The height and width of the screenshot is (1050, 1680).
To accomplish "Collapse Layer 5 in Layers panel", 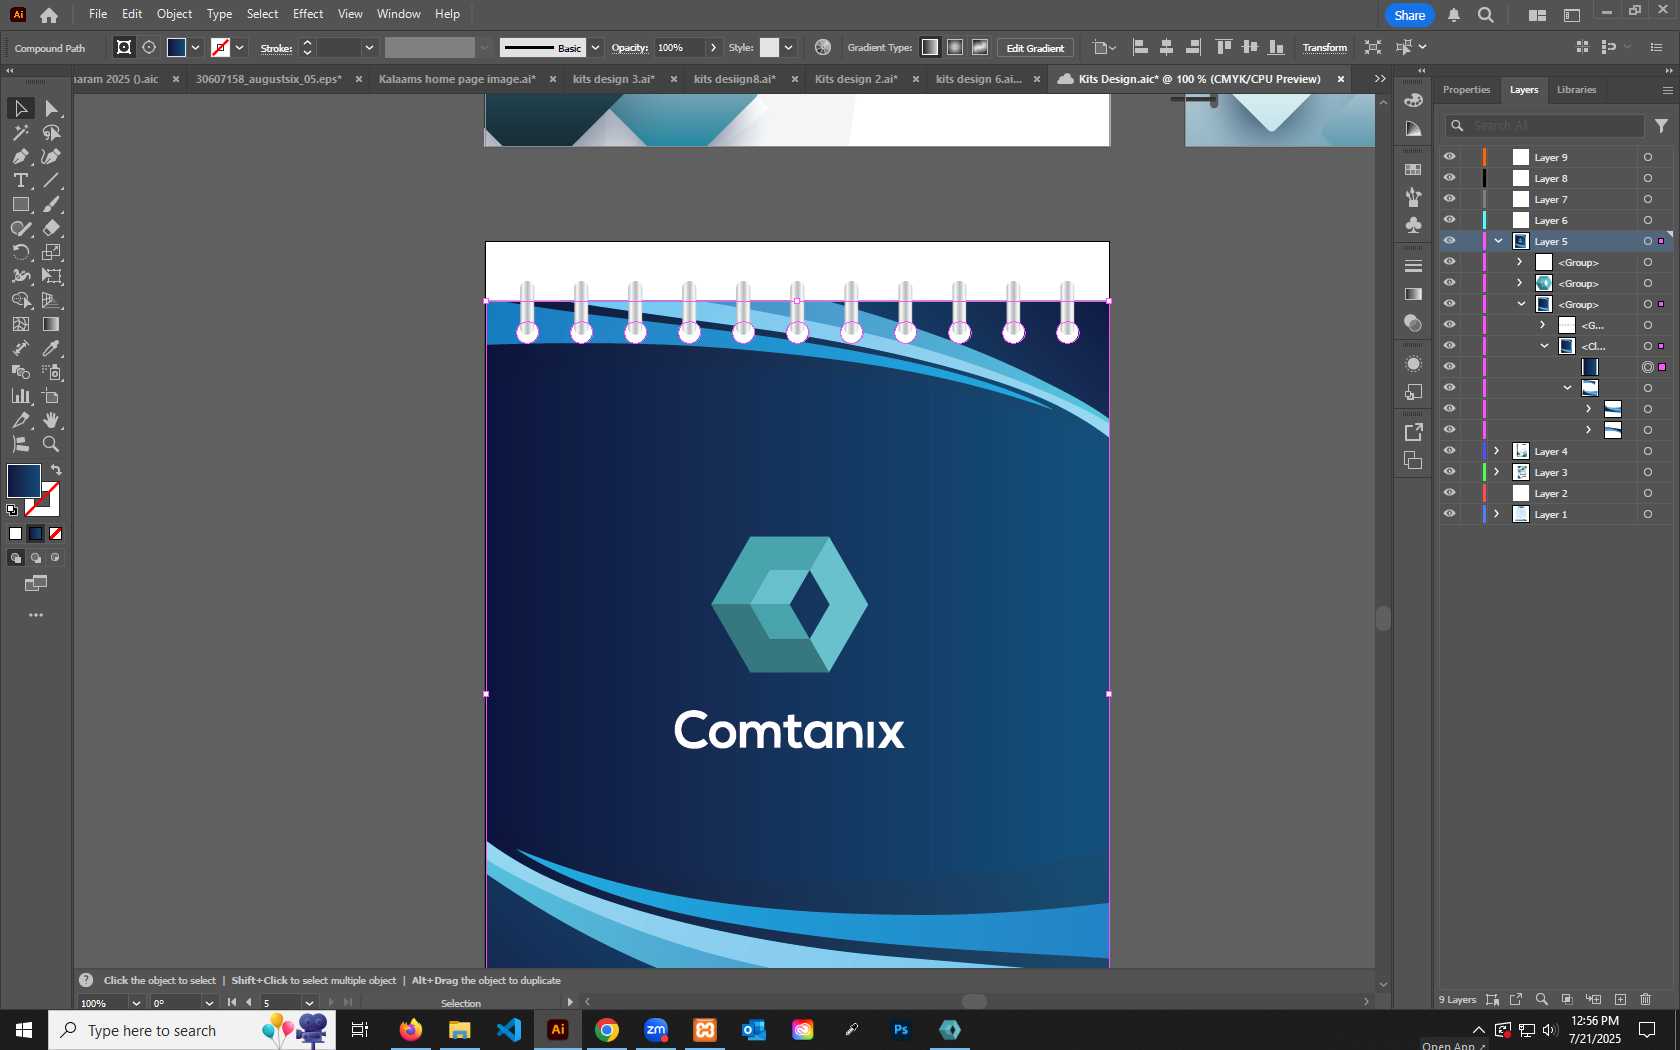I will (x=1498, y=241).
